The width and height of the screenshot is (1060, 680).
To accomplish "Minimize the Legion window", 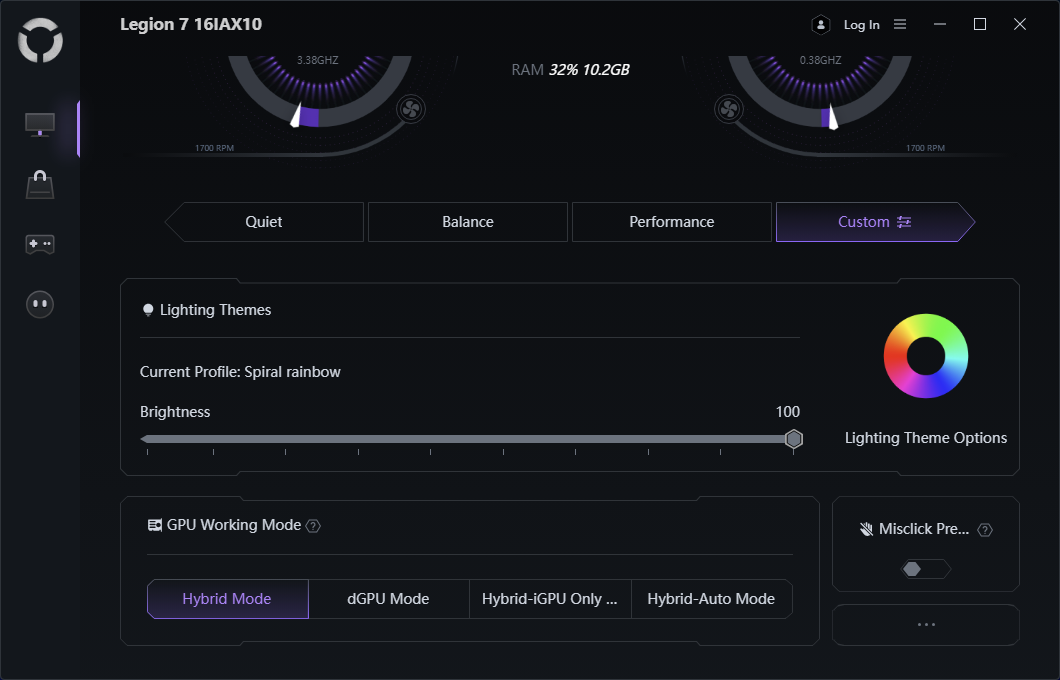I will pyautogui.click(x=940, y=24).
